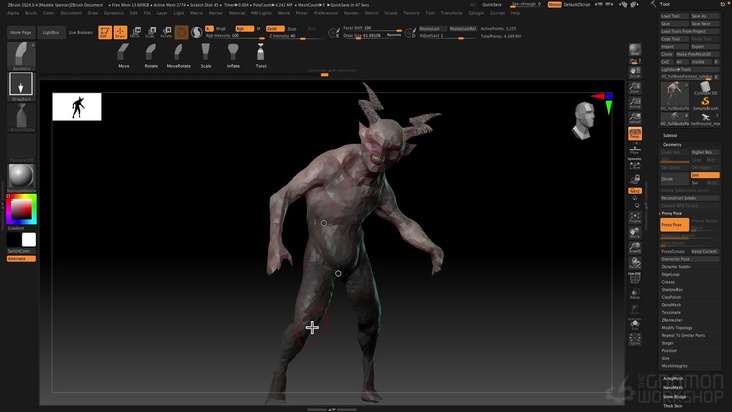
Task: Expand the Crease subsection
Action: [668, 282]
